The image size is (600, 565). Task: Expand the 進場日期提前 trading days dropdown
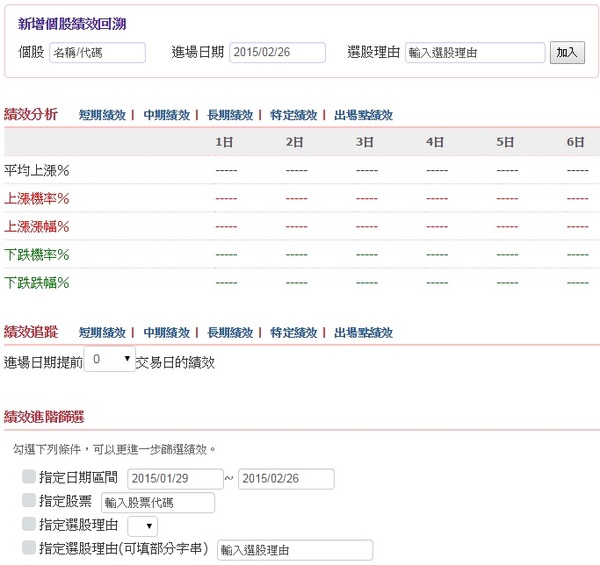click(110, 359)
